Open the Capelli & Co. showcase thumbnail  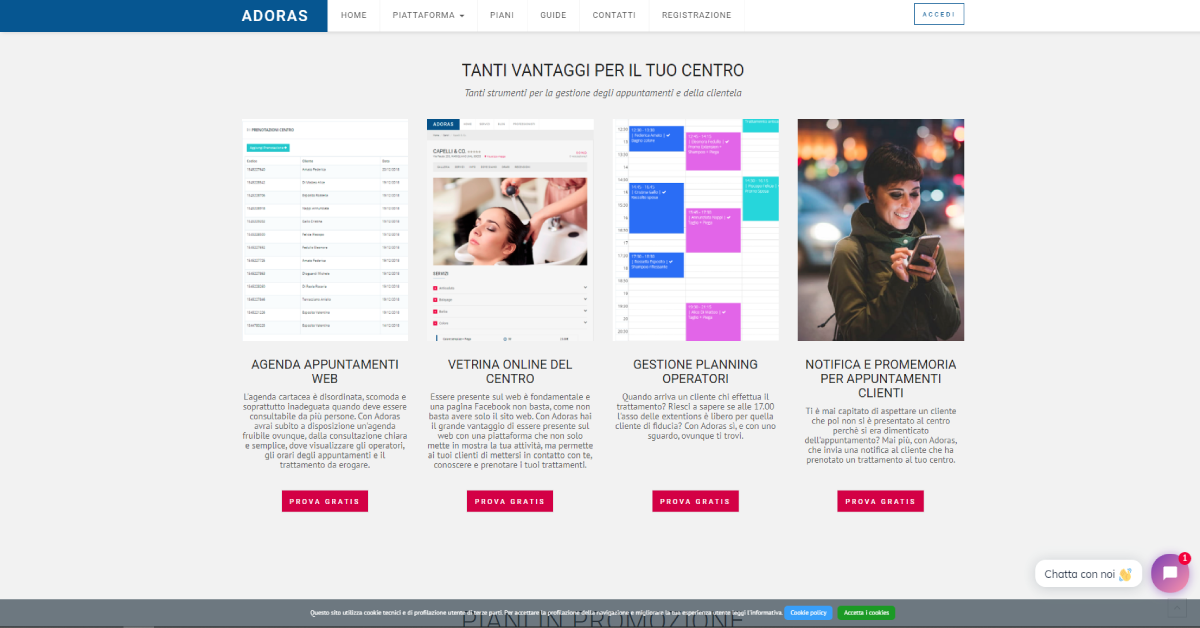point(510,230)
